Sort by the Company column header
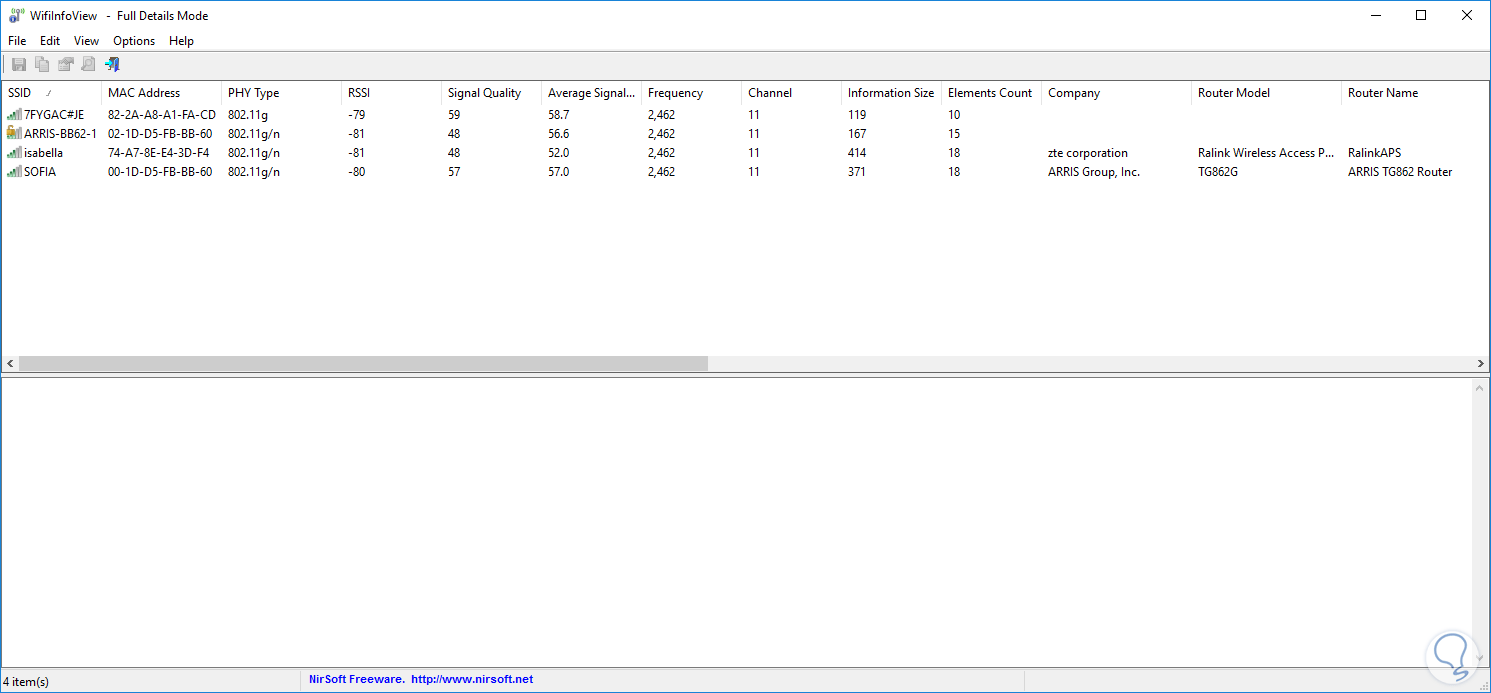The image size is (1491, 693). (x=1116, y=93)
